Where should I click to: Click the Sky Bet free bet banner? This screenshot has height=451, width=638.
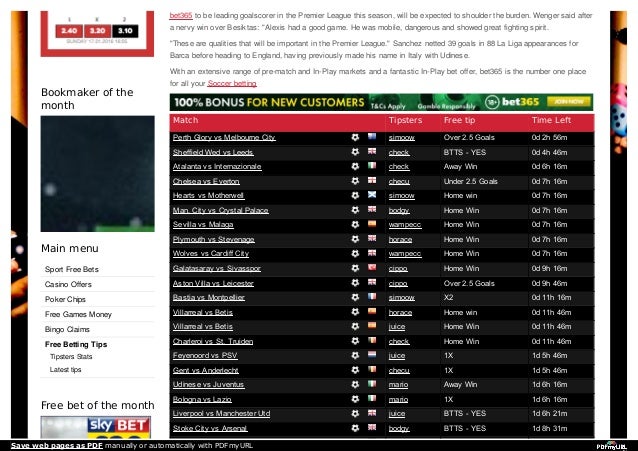click(96, 427)
